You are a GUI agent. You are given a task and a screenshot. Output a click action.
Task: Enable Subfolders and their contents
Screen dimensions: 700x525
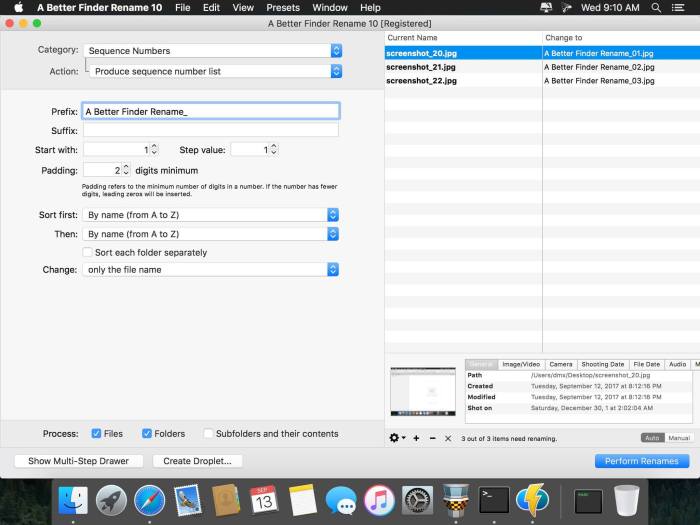pos(208,434)
